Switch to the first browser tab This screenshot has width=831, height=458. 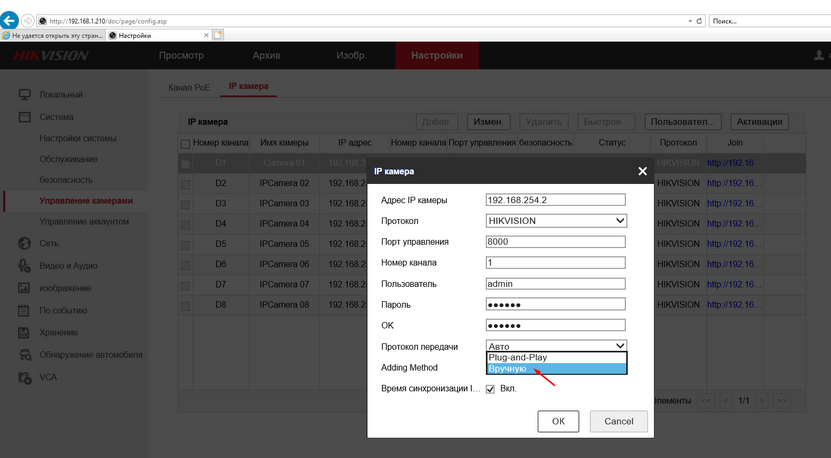click(53, 36)
